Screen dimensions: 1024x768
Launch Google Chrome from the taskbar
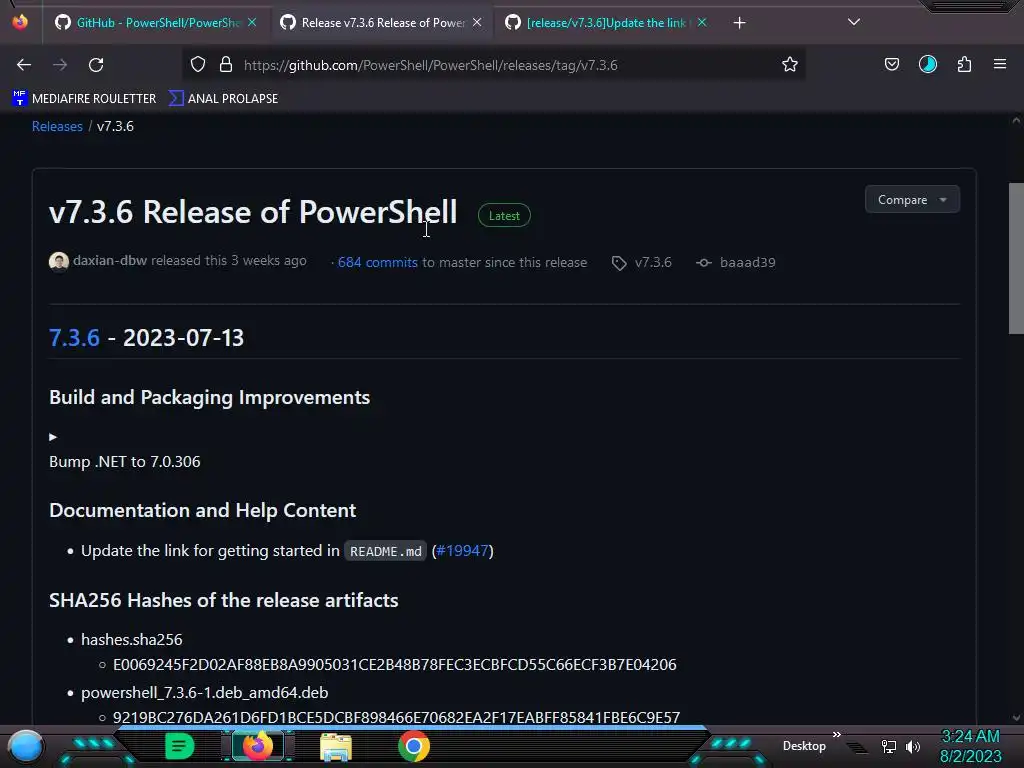[x=413, y=746]
